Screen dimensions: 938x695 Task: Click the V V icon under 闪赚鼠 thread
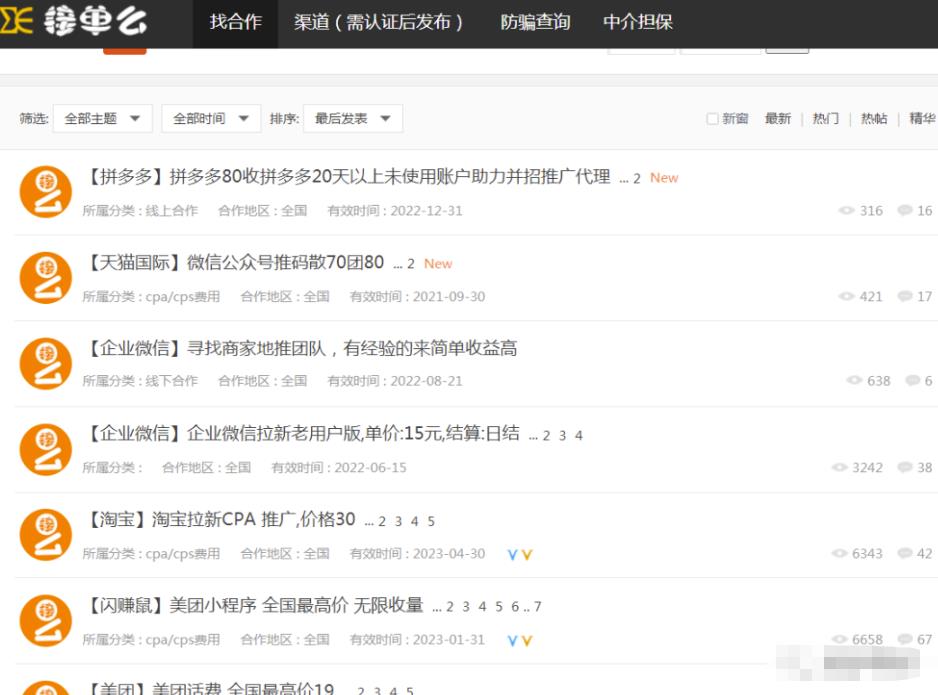pyautogui.click(x=520, y=639)
